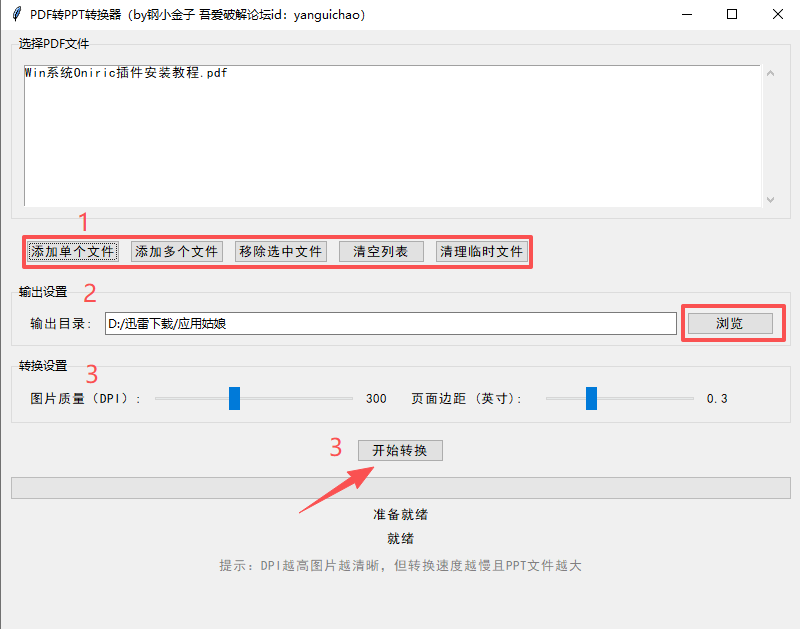
Task: Start conversion with 开始转换 button
Action: (400, 451)
